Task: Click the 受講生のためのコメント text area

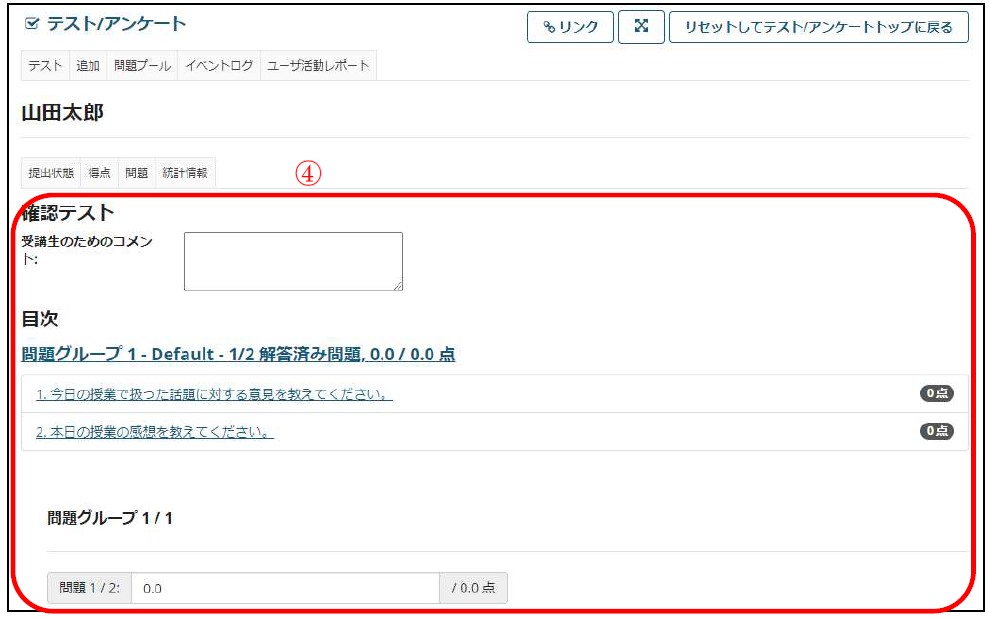Action: pyautogui.click(x=293, y=261)
